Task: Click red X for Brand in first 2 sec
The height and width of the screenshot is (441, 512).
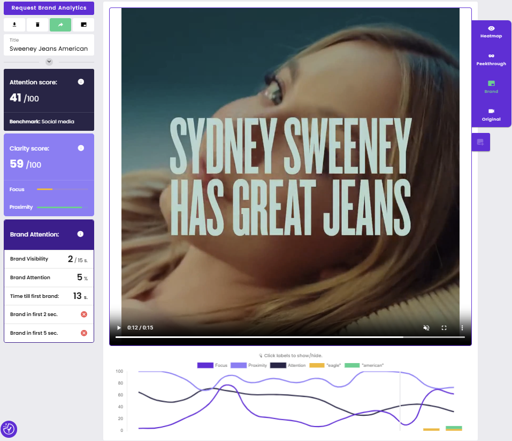Action: [x=84, y=314]
